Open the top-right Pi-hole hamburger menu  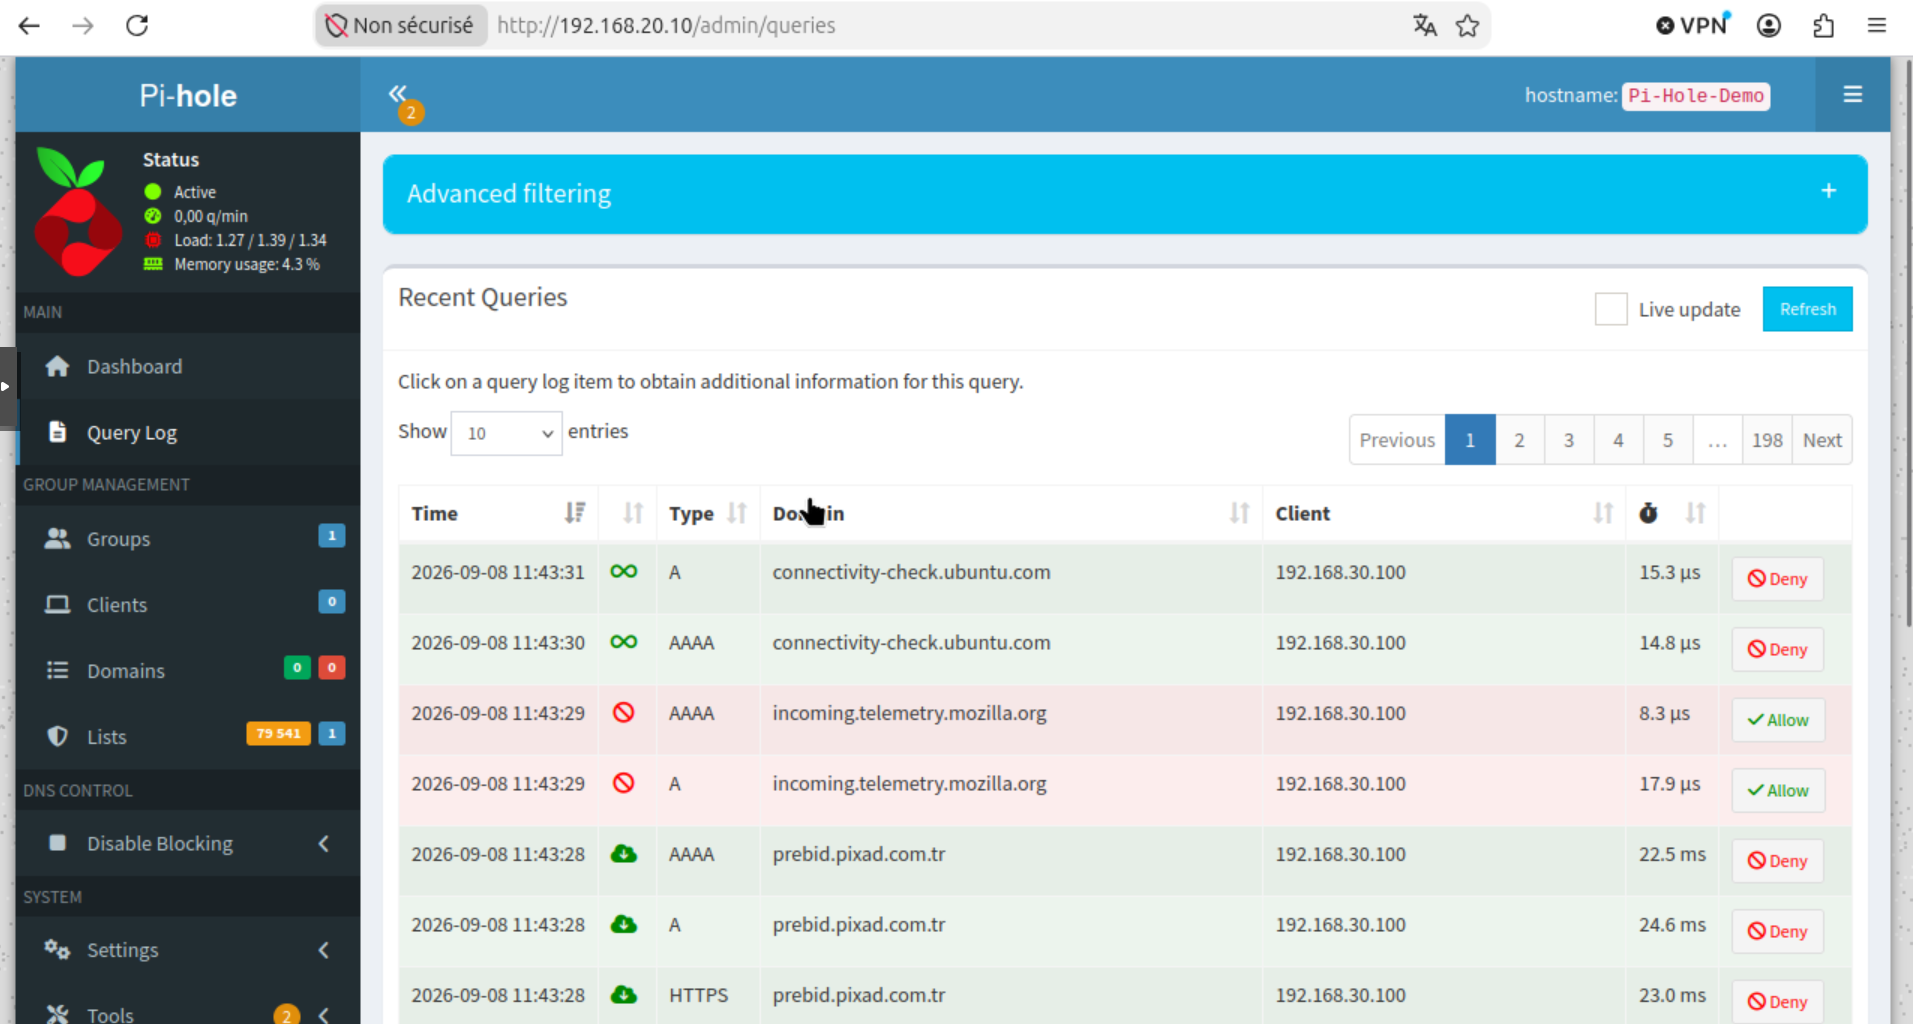[1852, 94]
